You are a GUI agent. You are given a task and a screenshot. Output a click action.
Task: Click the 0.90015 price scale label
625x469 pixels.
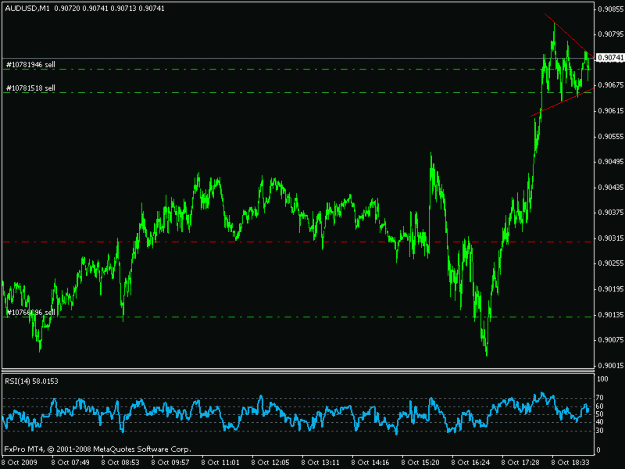(x=610, y=365)
